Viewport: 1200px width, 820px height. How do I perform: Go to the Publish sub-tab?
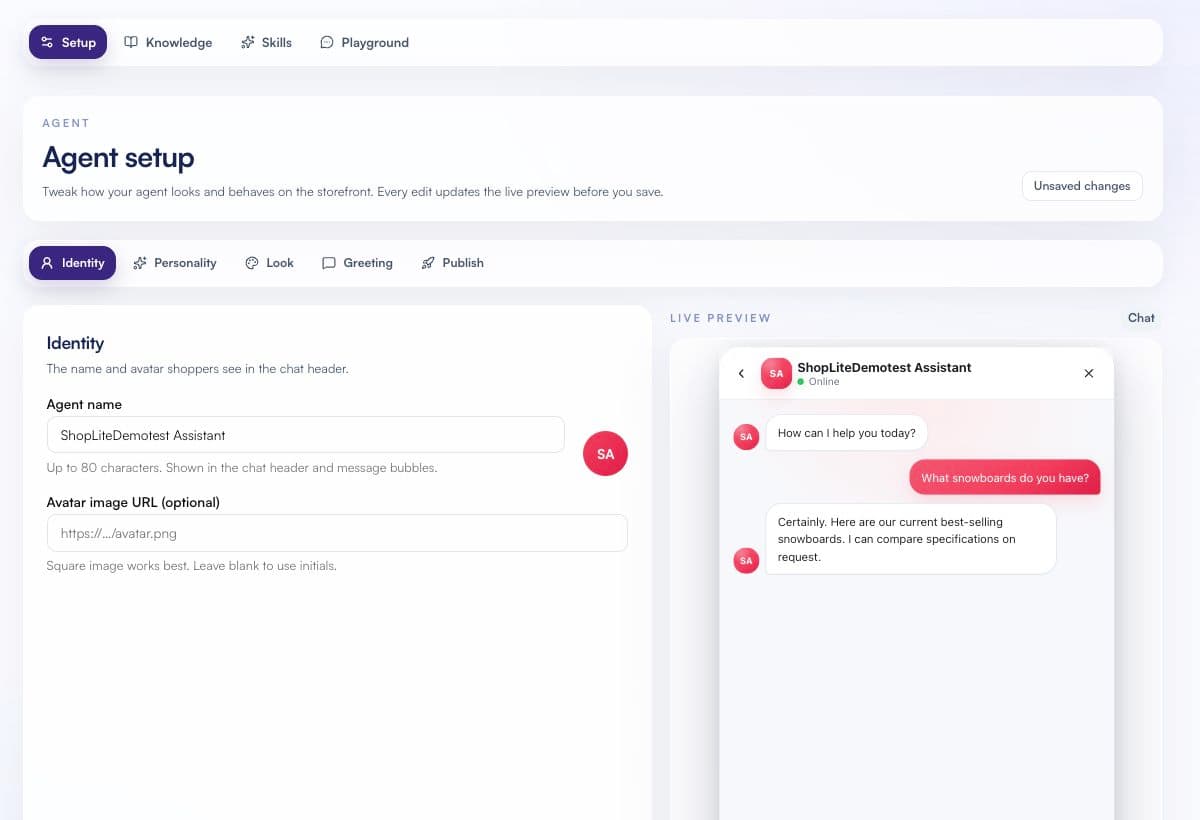pos(452,263)
